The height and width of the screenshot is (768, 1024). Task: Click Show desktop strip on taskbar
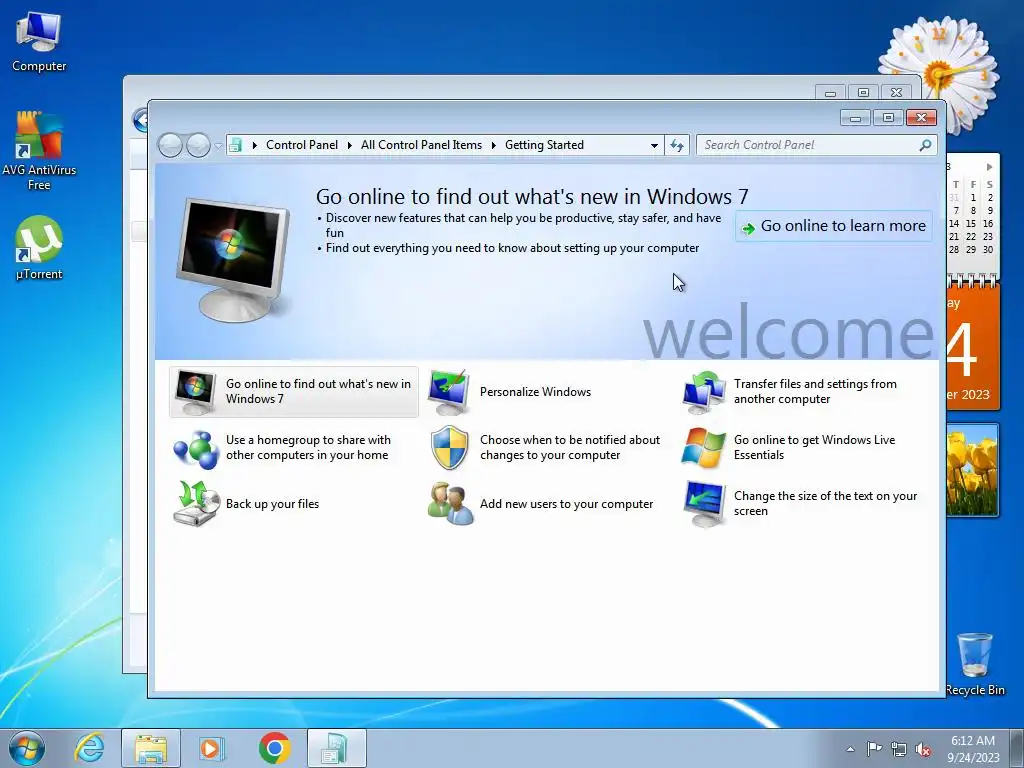(1017, 748)
